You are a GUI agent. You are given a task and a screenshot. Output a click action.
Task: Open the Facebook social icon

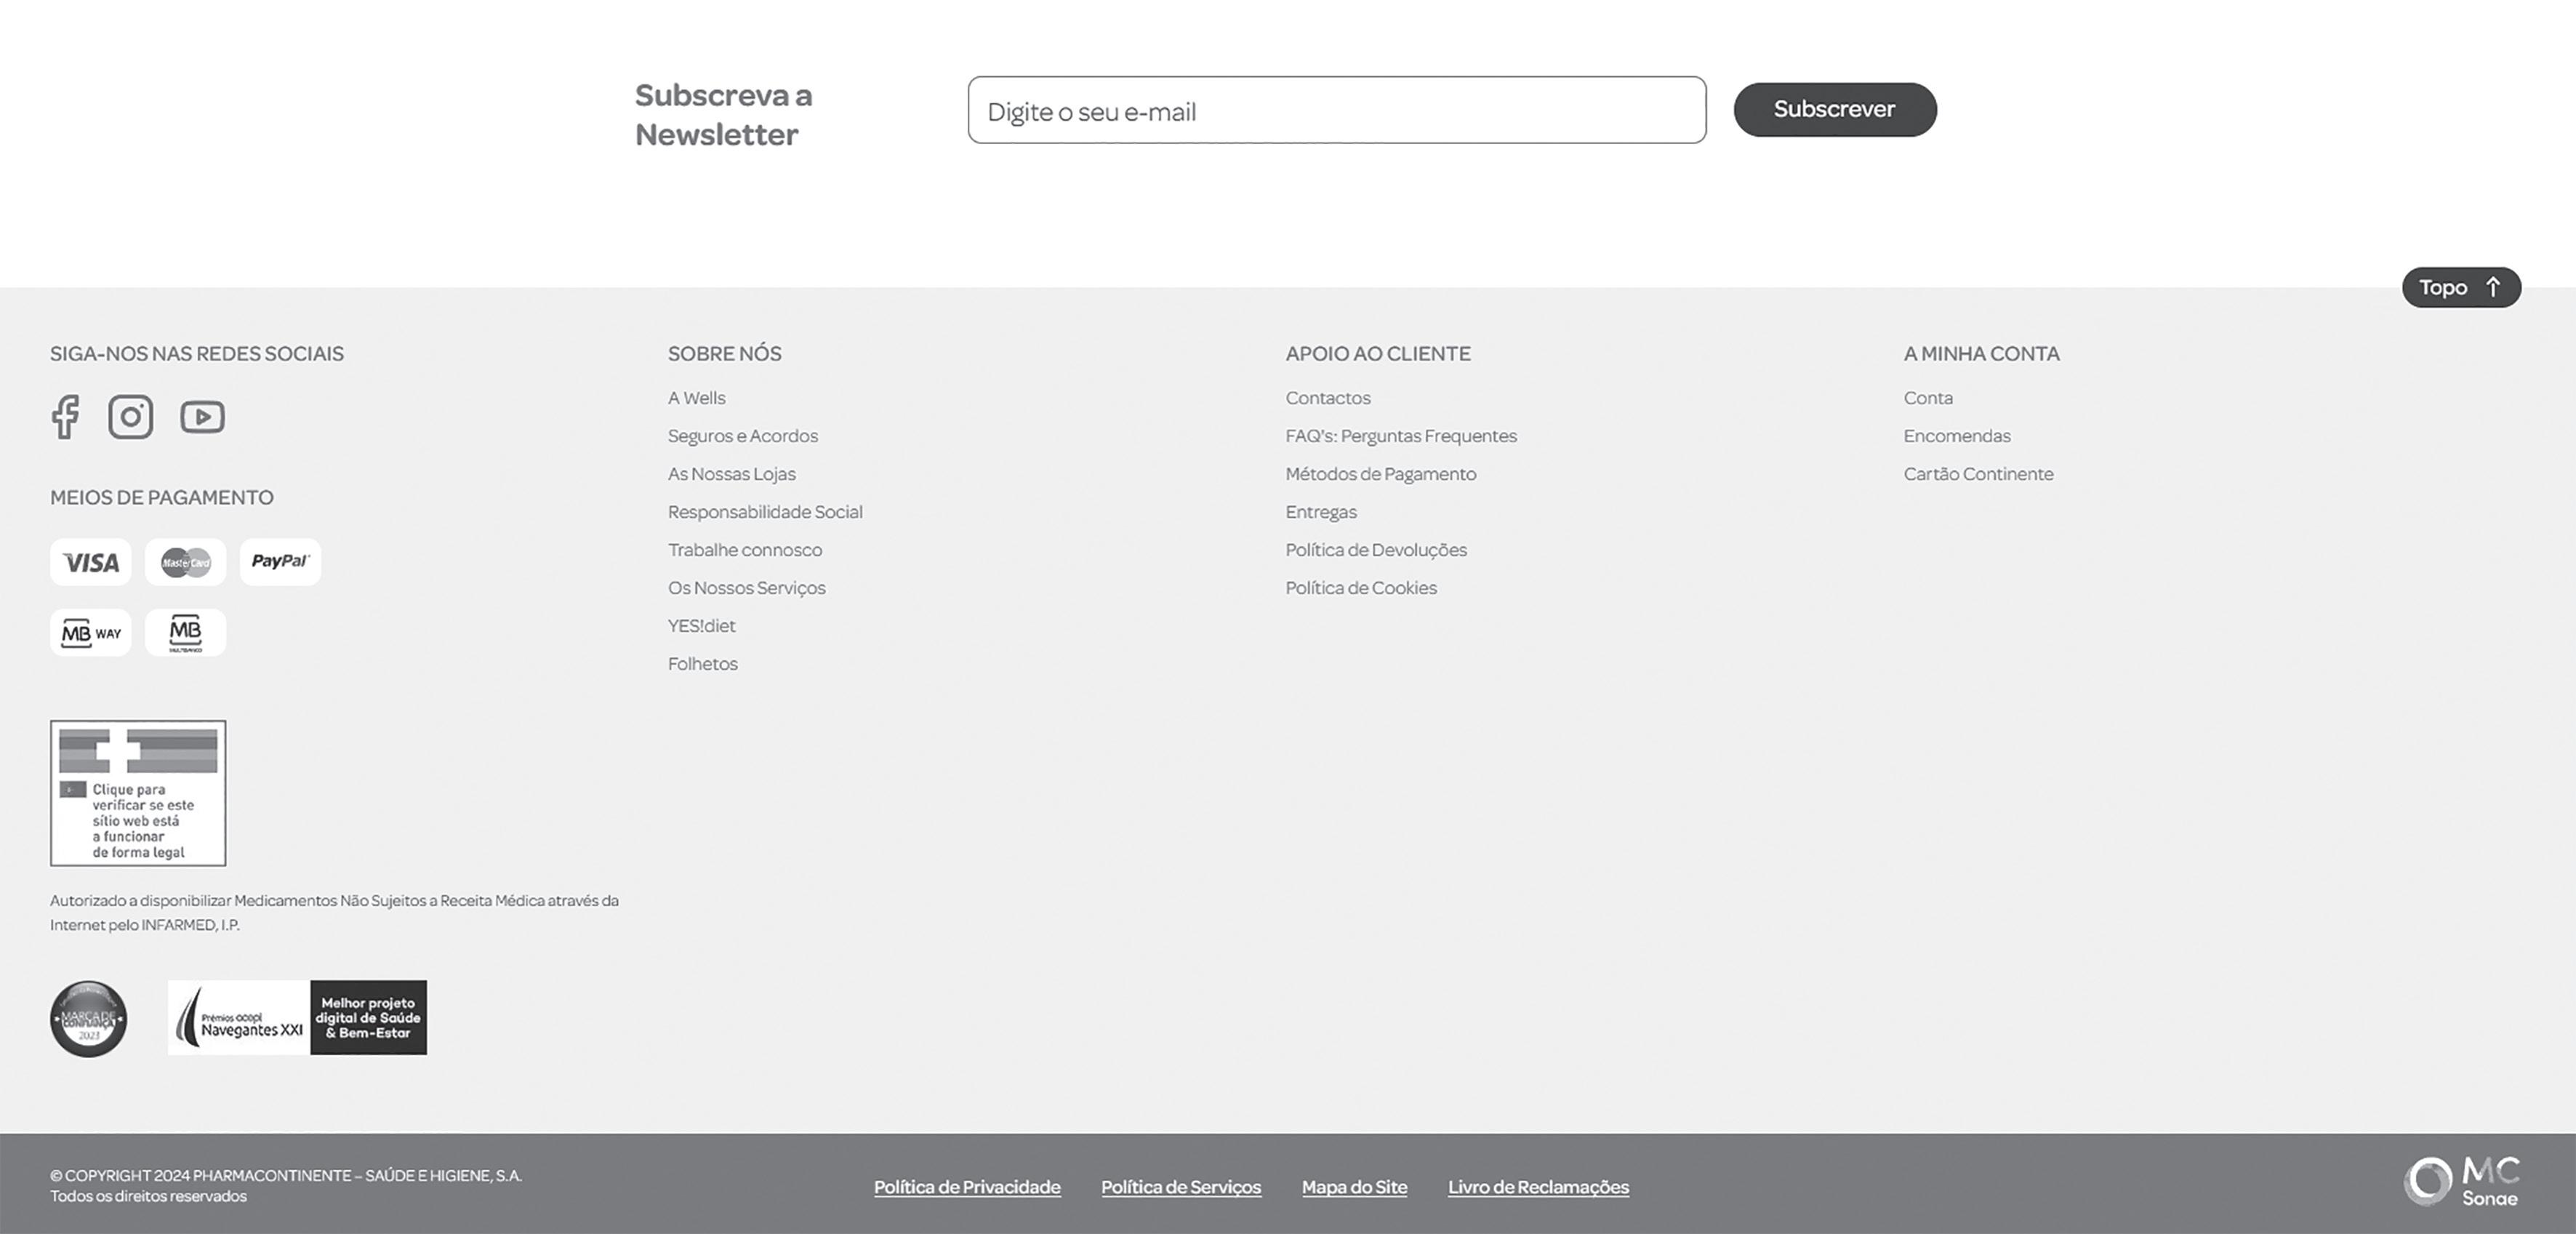(65, 417)
